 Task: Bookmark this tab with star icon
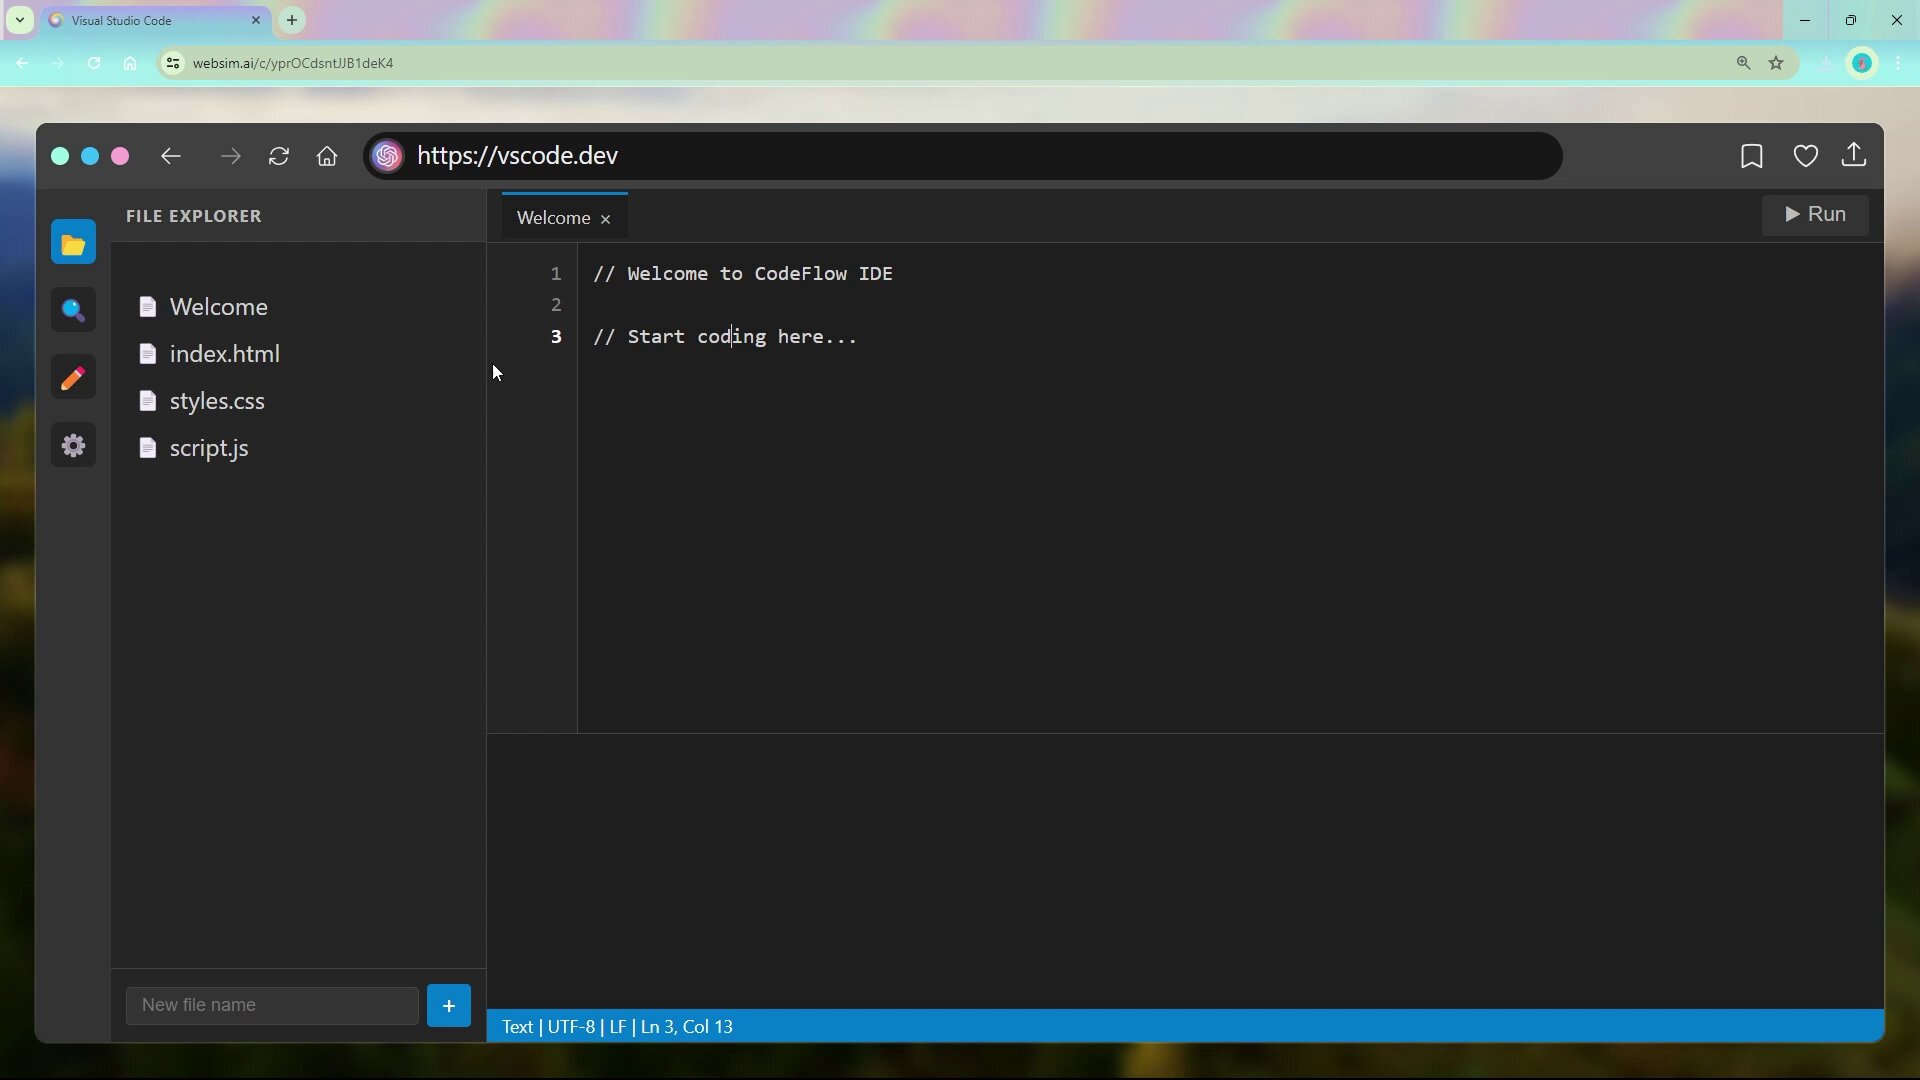(x=1776, y=63)
